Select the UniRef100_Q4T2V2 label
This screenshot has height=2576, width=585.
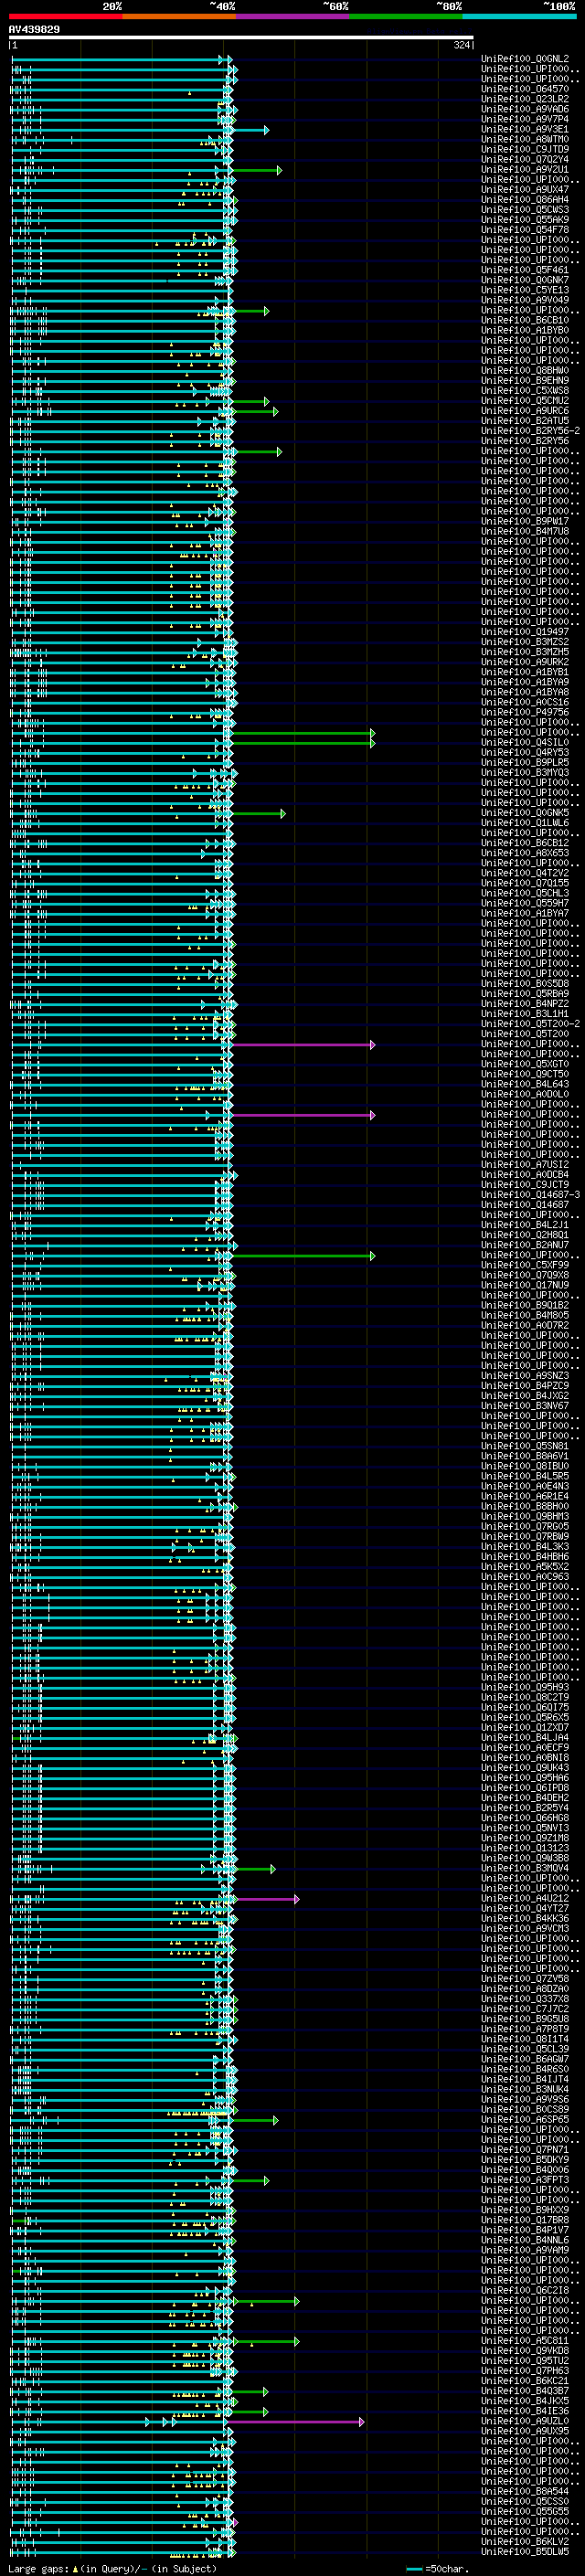click(524, 873)
